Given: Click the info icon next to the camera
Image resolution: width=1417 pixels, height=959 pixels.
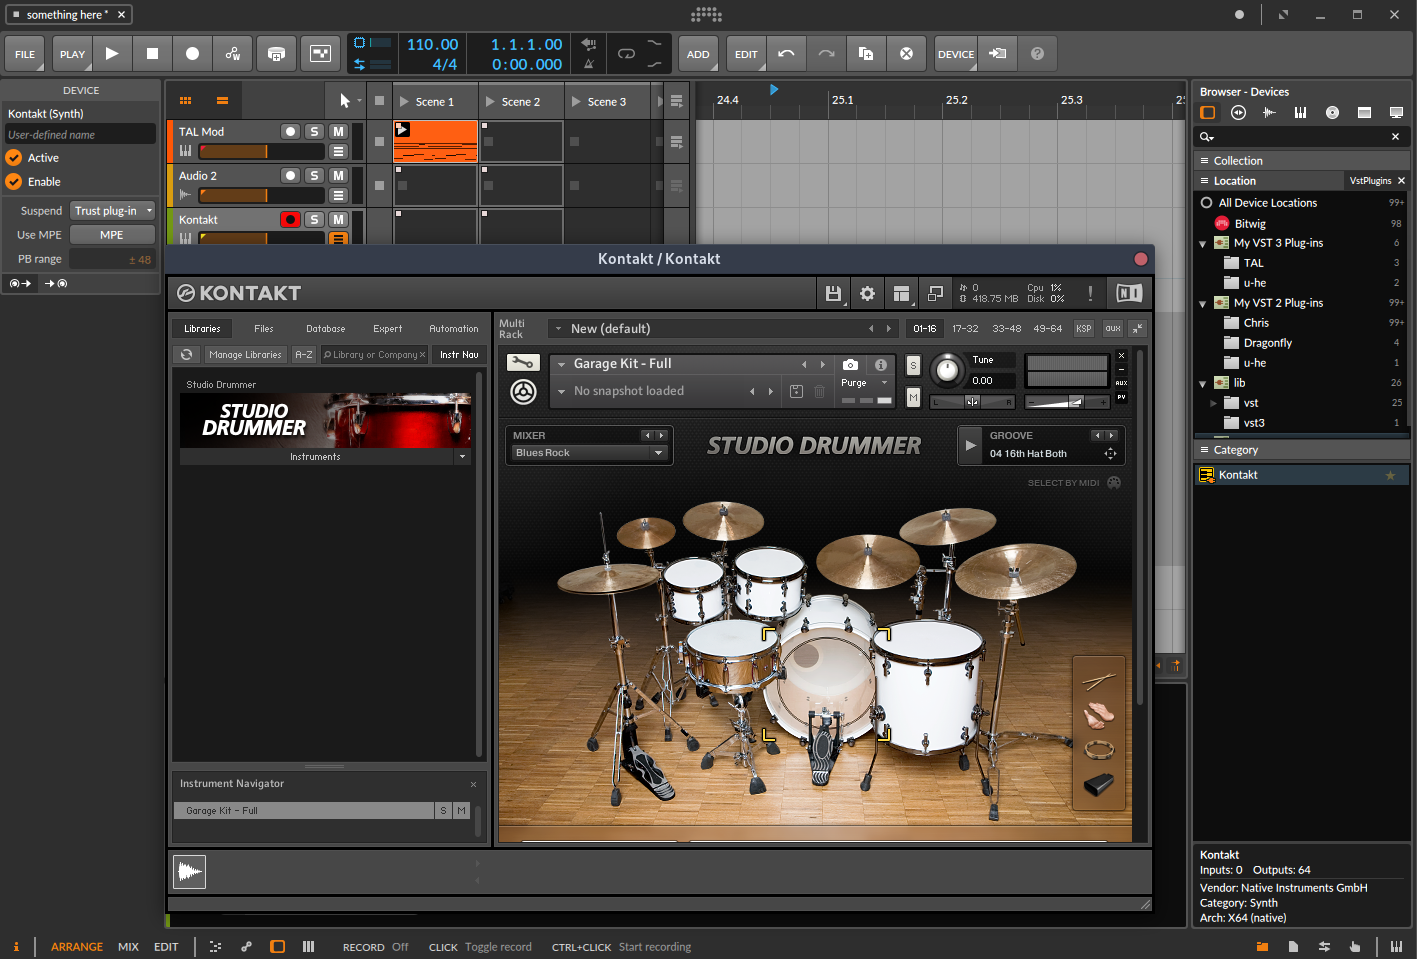Looking at the screenshot, I should [x=880, y=365].
